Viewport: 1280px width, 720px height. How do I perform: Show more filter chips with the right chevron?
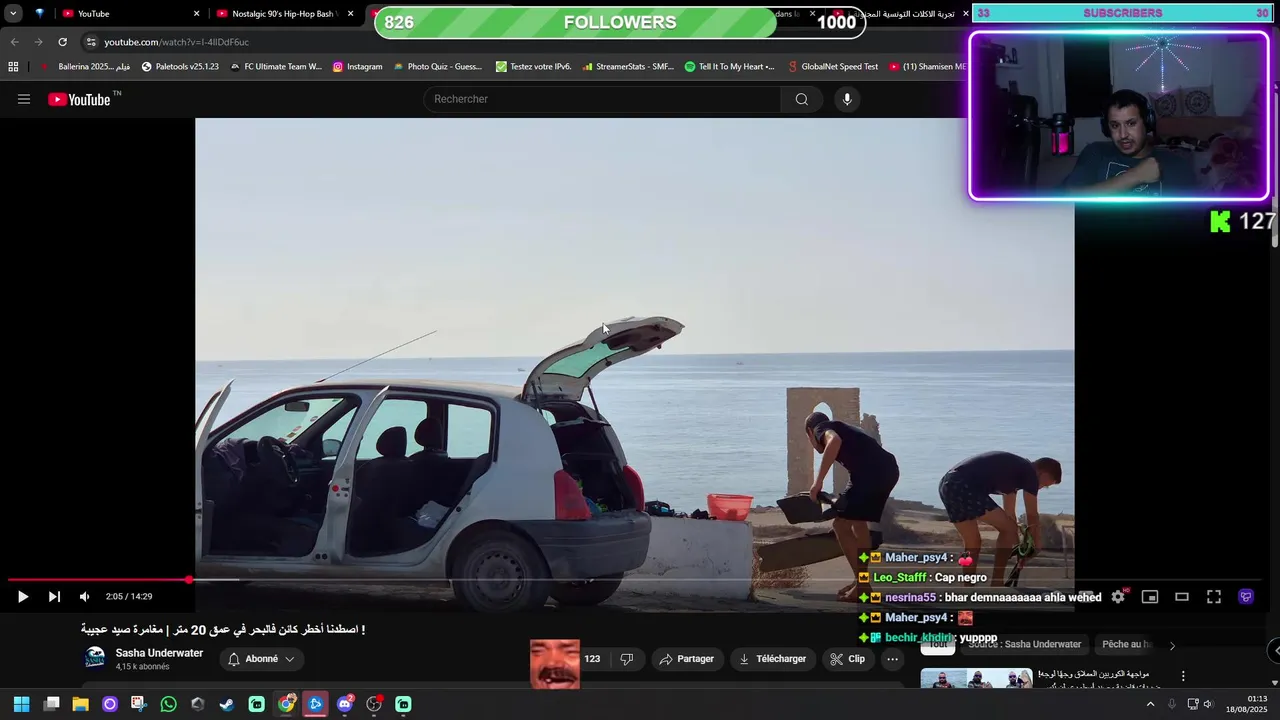(1172, 646)
